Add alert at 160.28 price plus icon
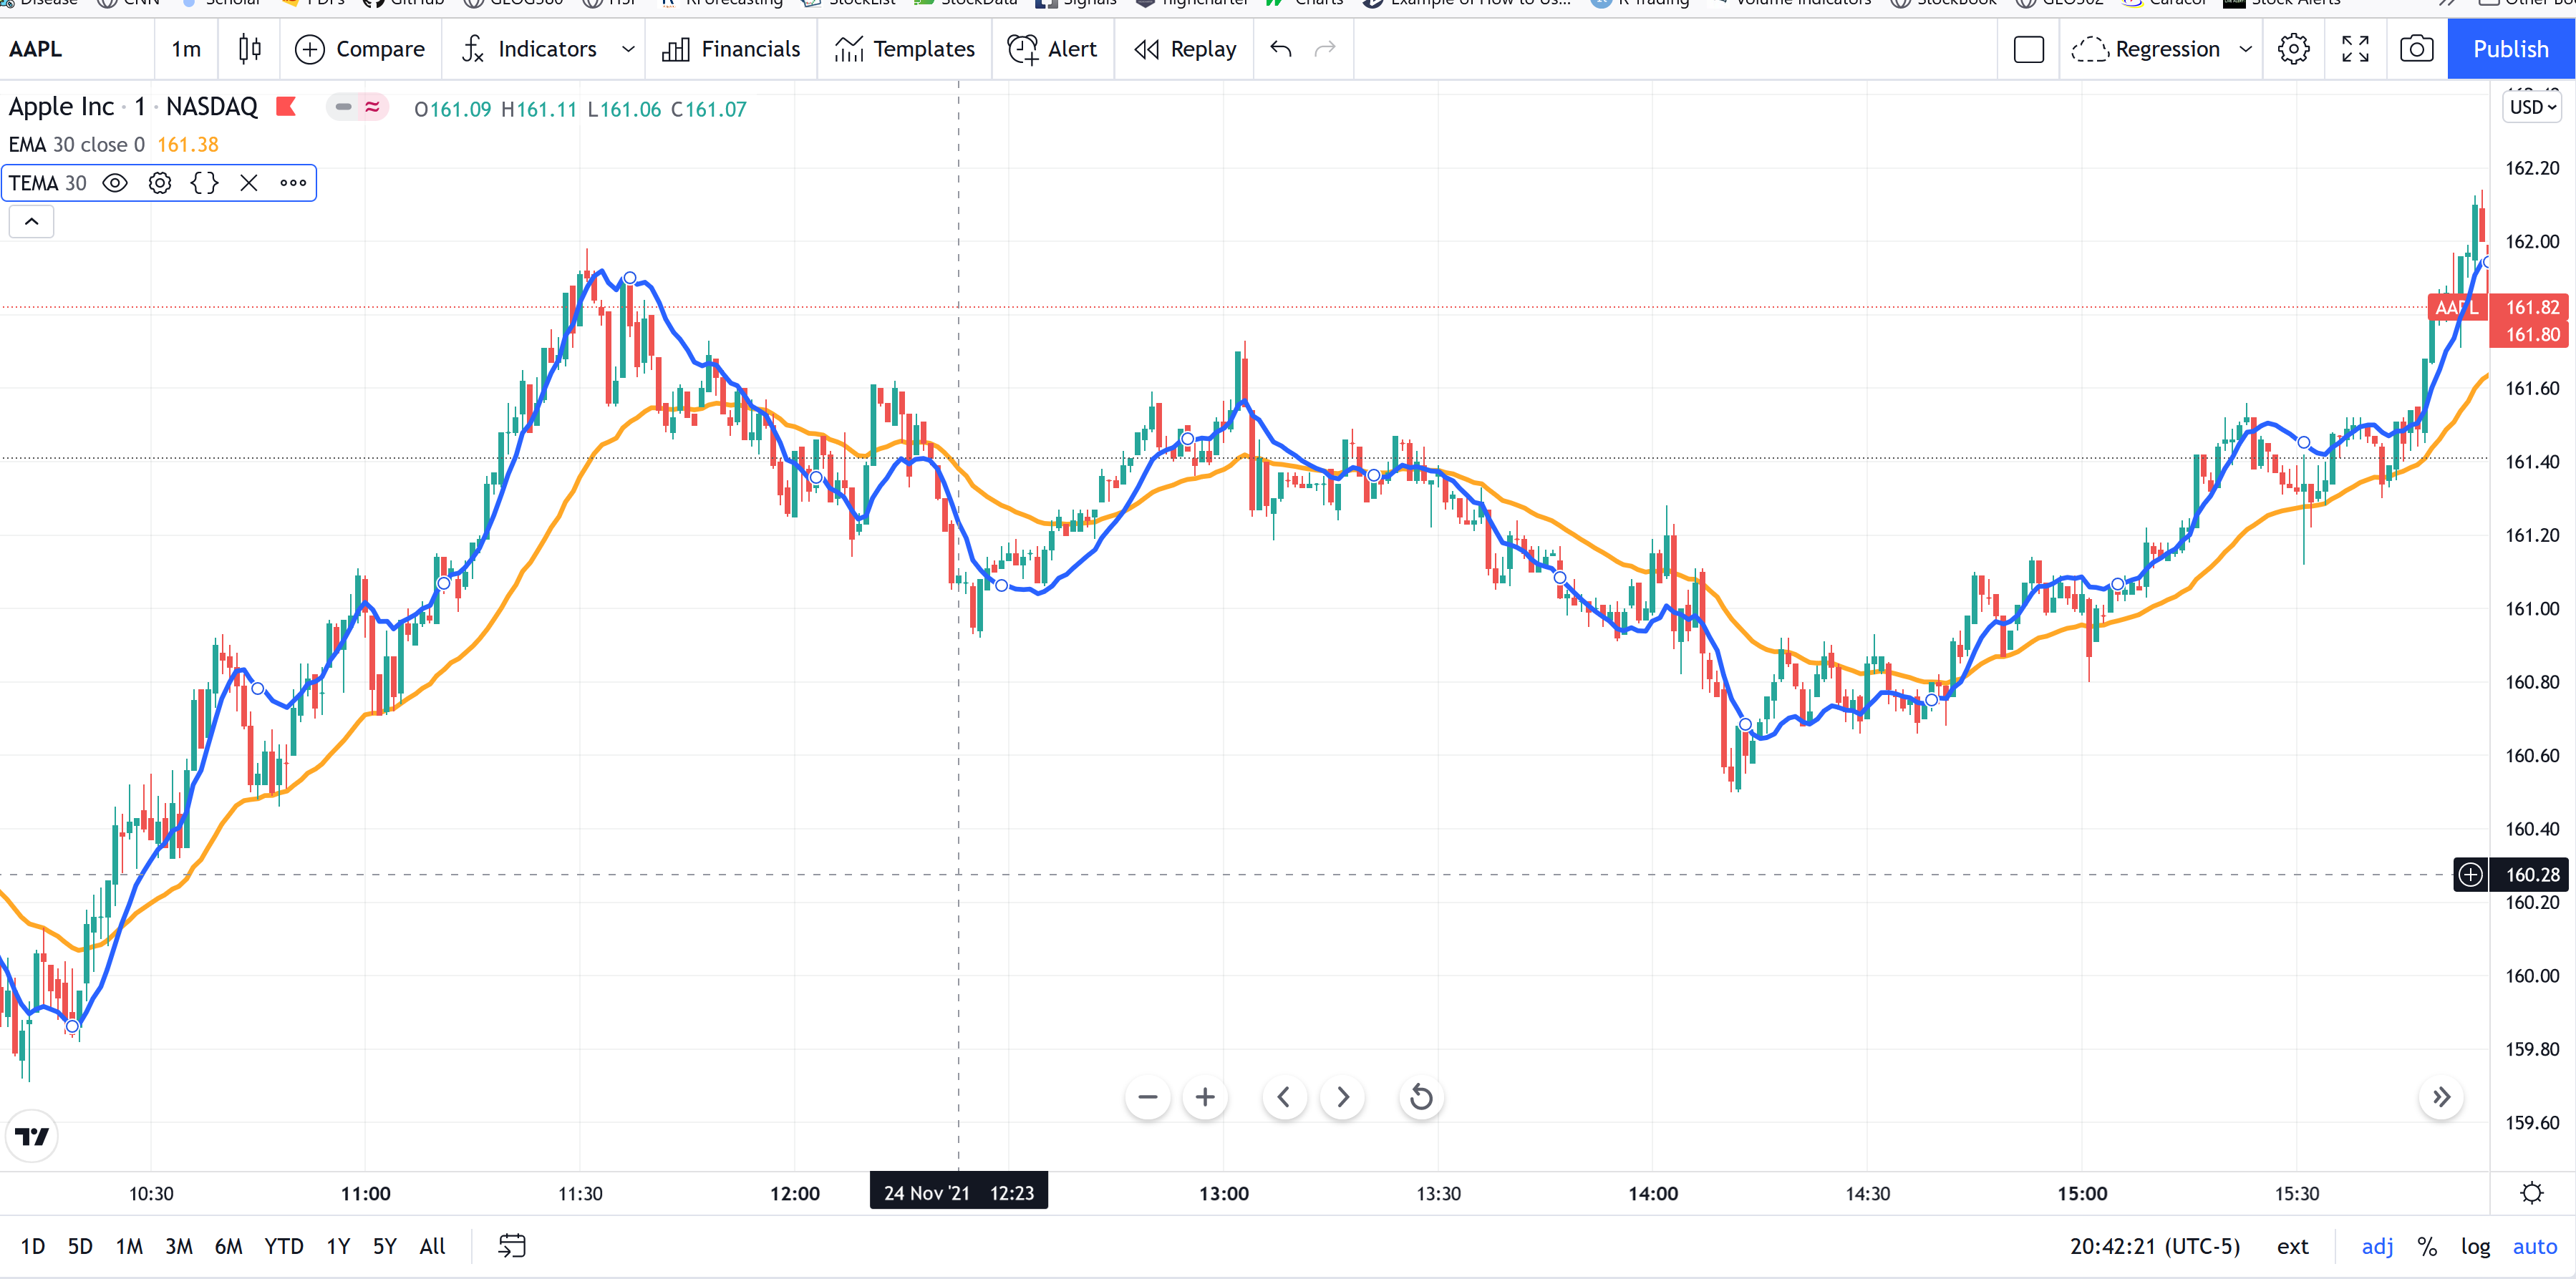Viewport: 2576px width, 1279px height. click(2470, 874)
